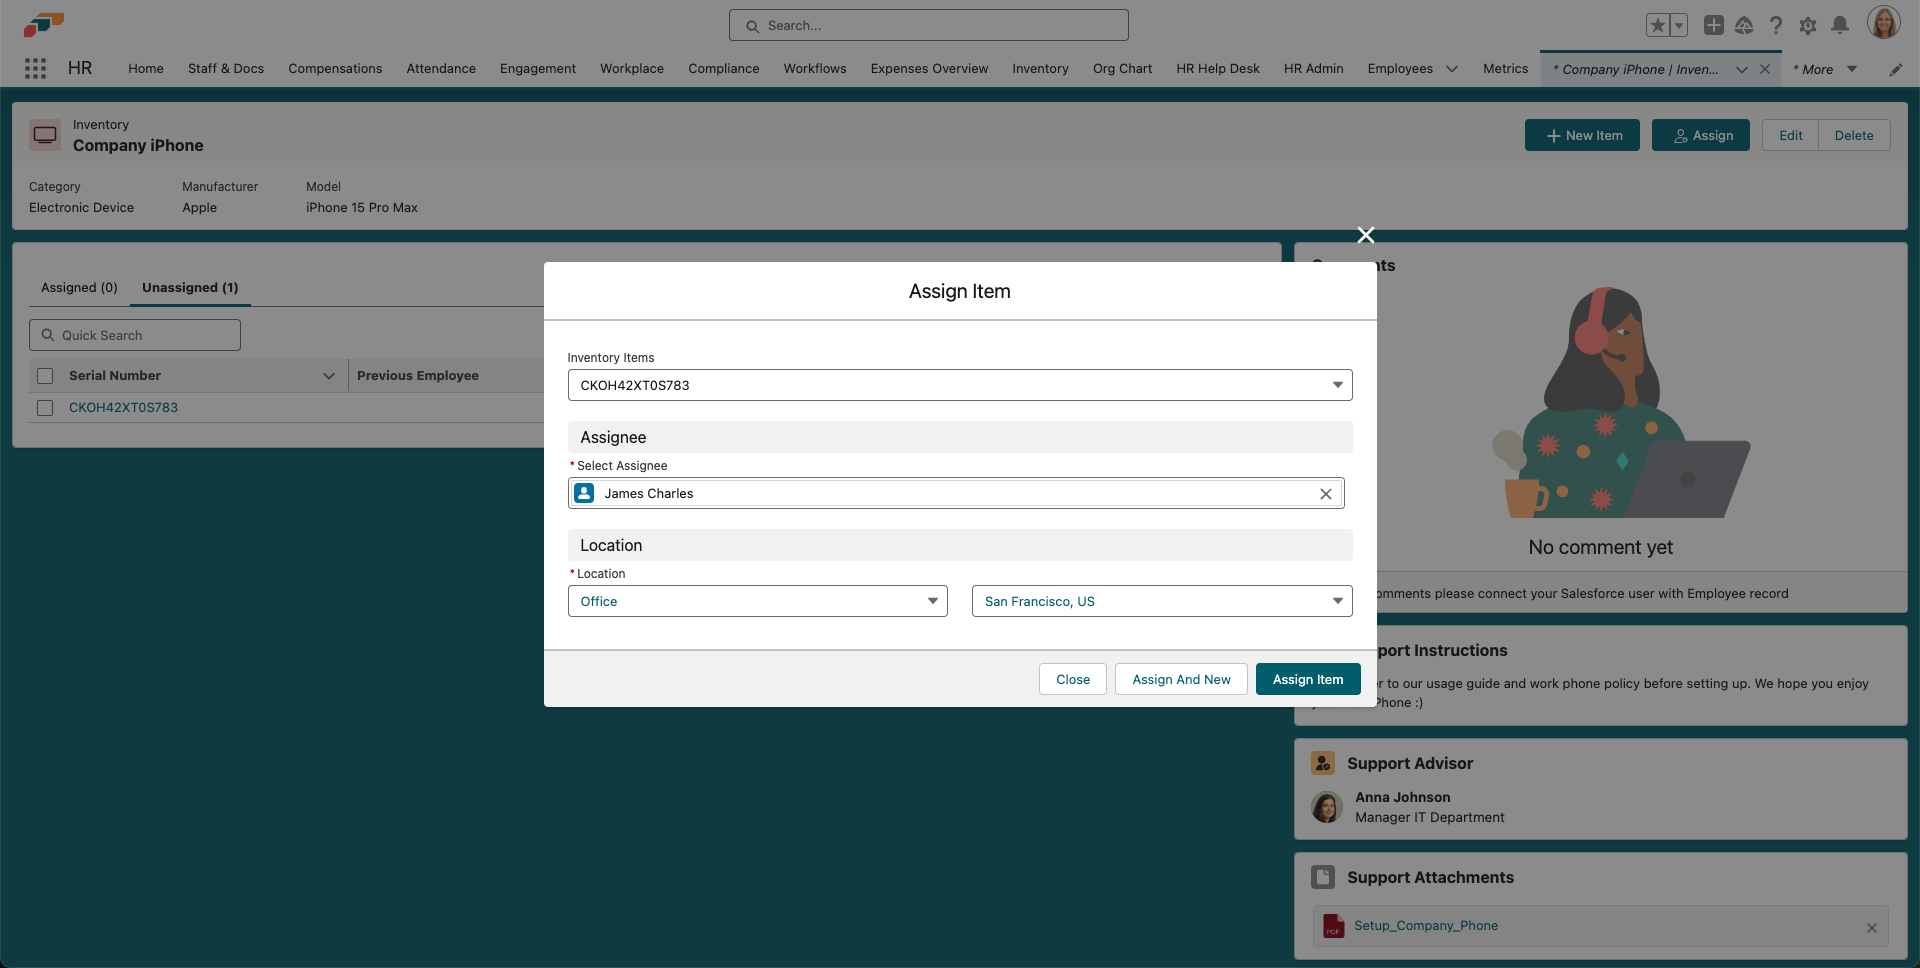Open Global Actions with the plus icon

click(x=1713, y=25)
